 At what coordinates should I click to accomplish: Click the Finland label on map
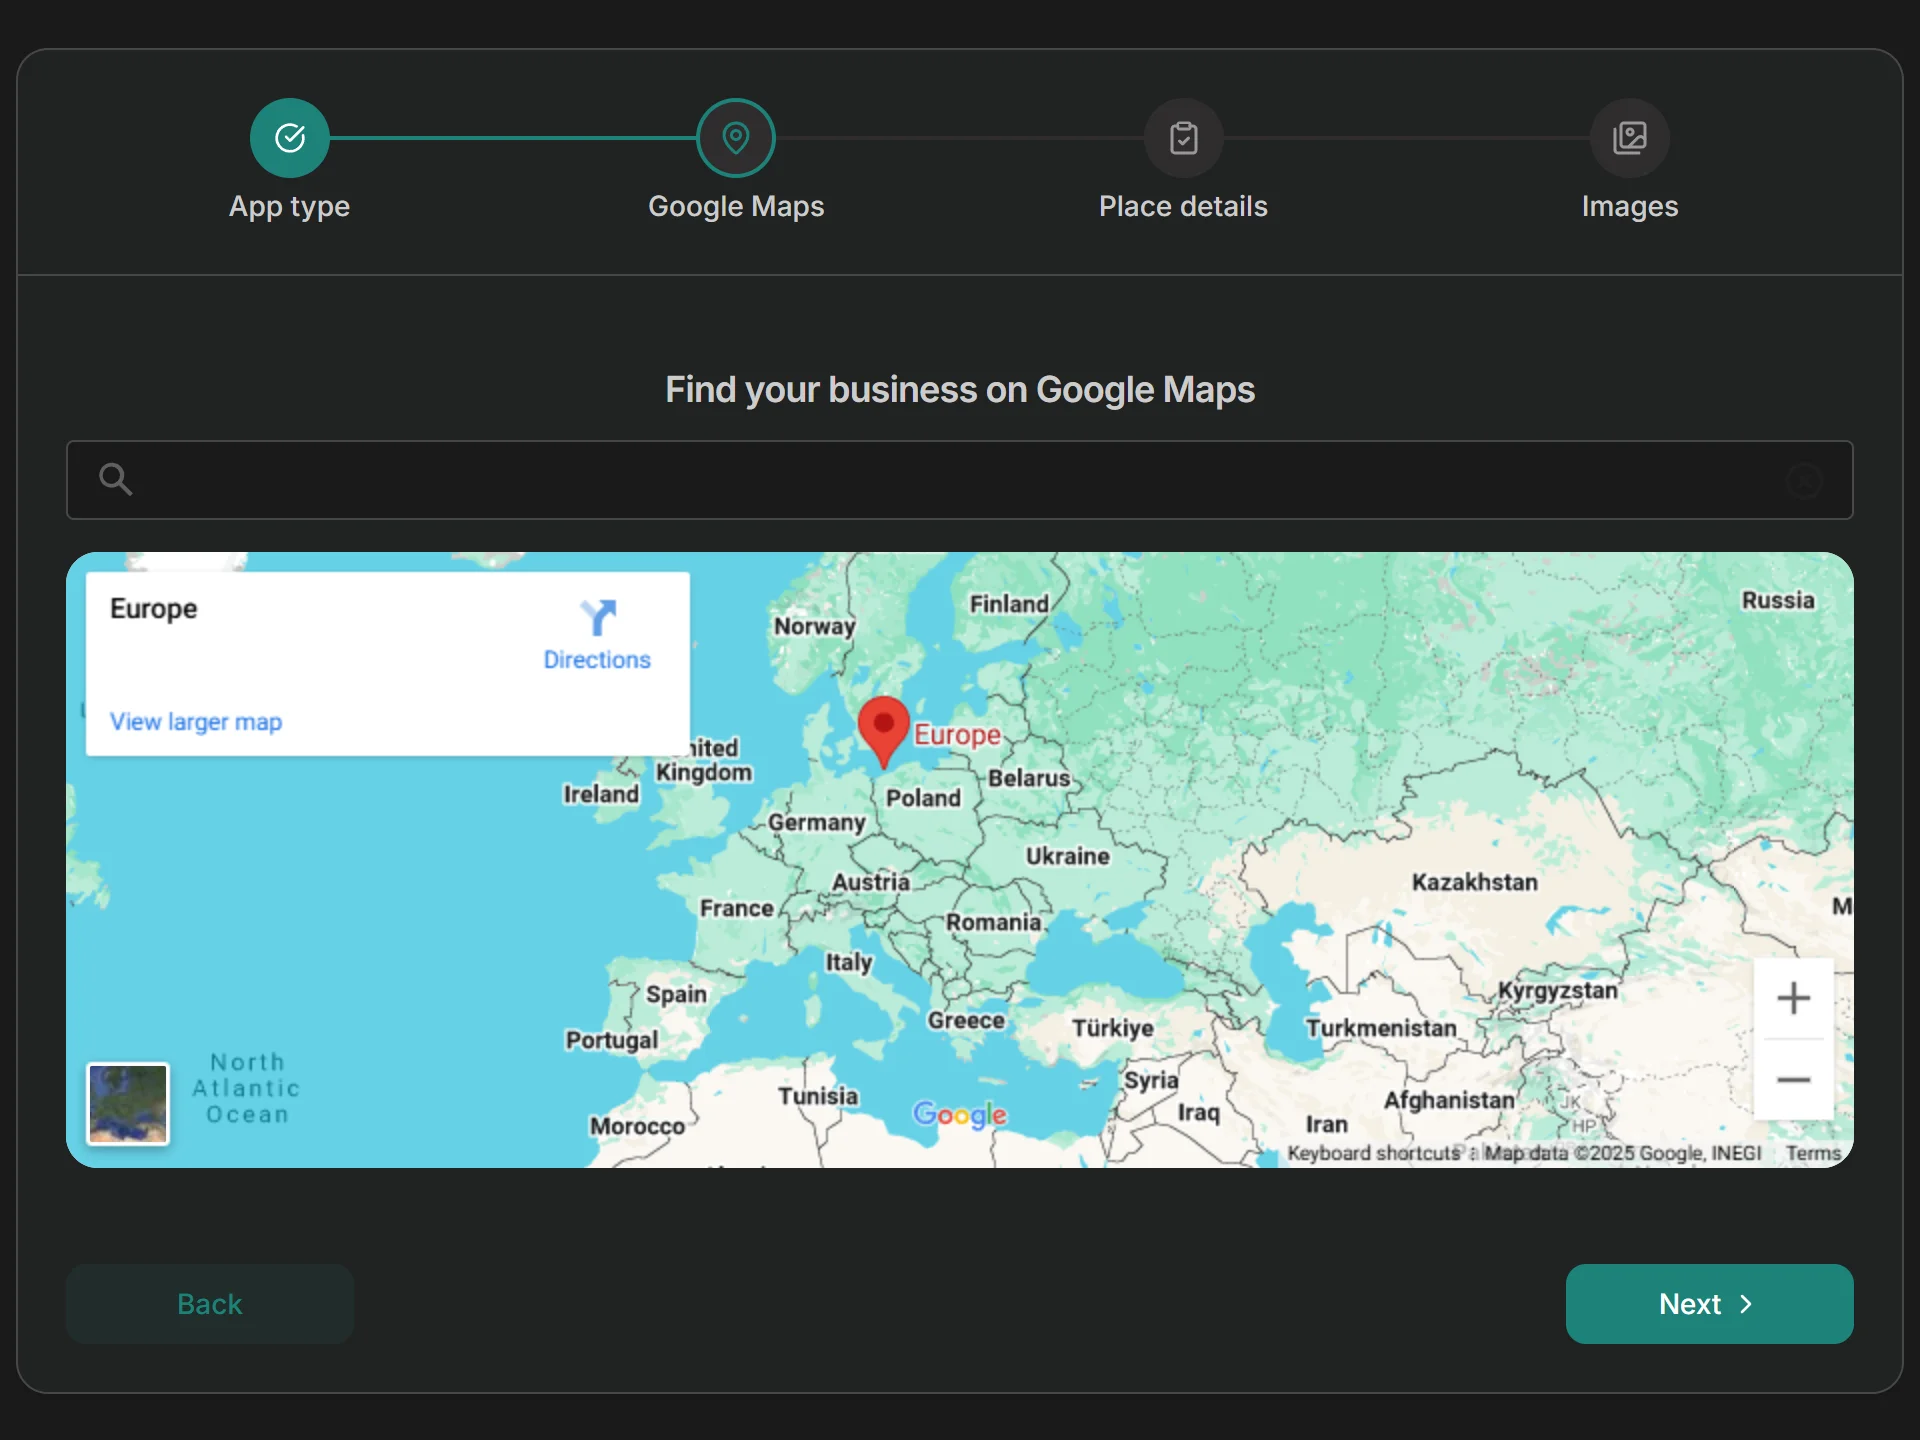[x=1010, y=604]
